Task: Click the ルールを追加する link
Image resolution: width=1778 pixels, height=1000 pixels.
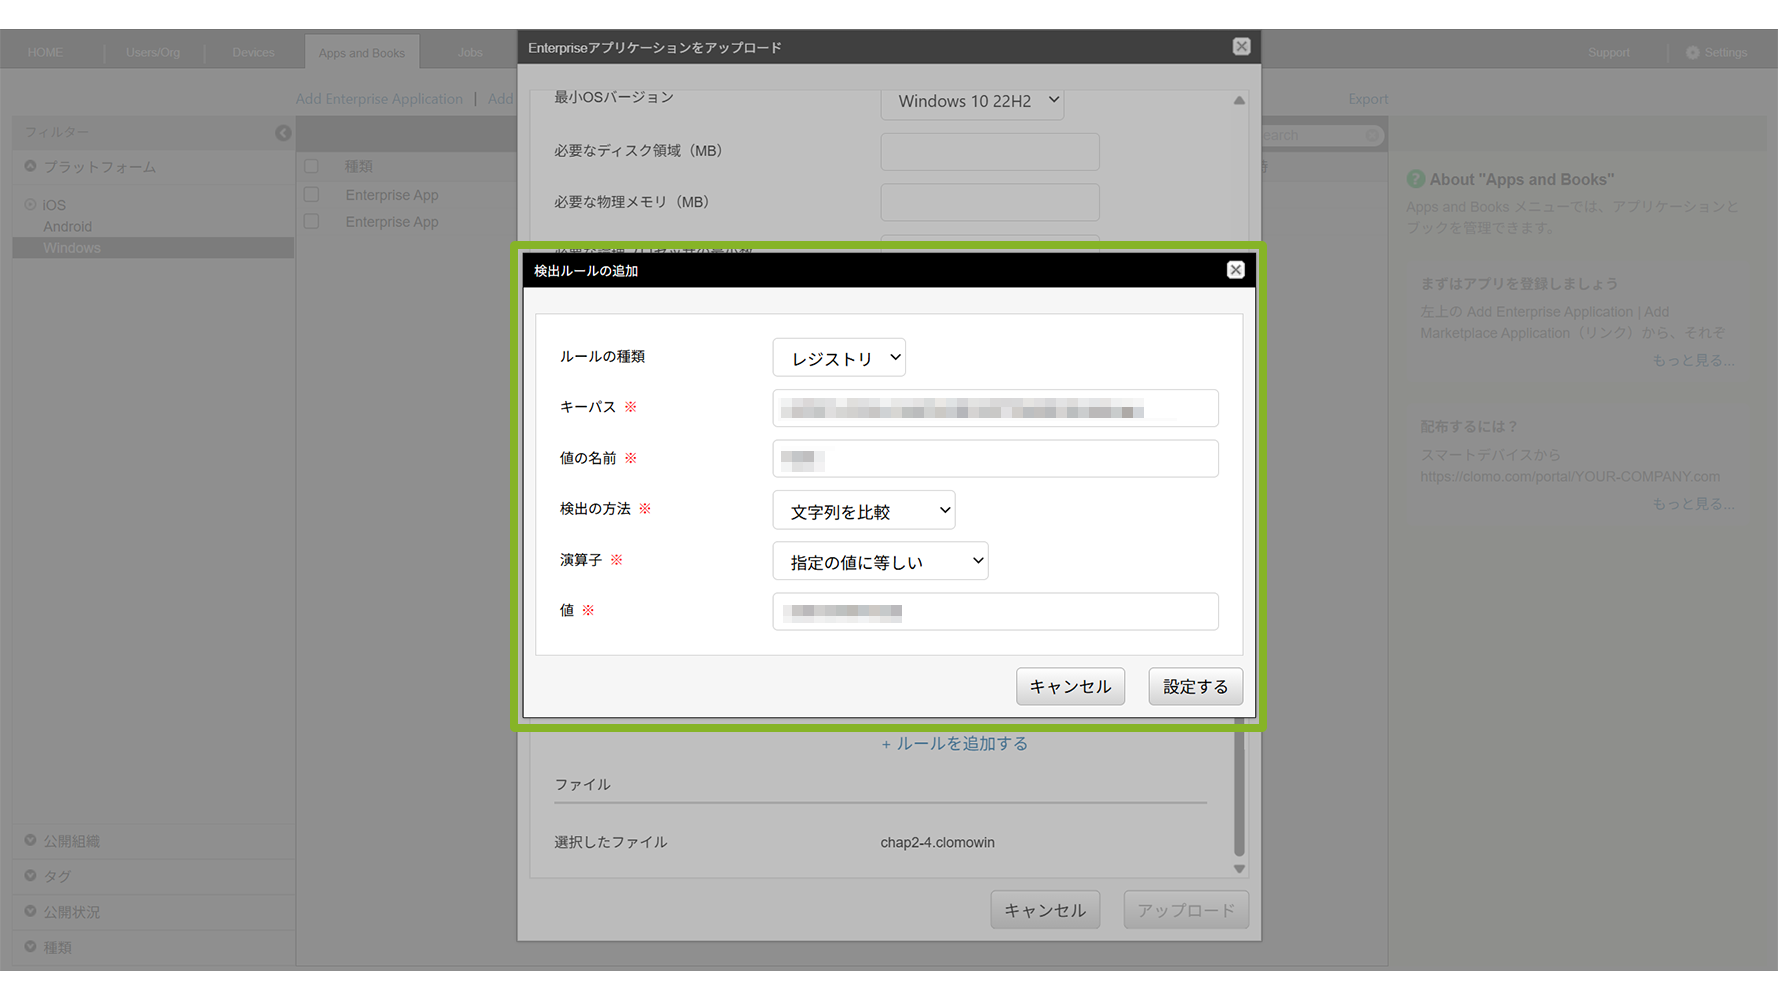Action: coord(954,744)
